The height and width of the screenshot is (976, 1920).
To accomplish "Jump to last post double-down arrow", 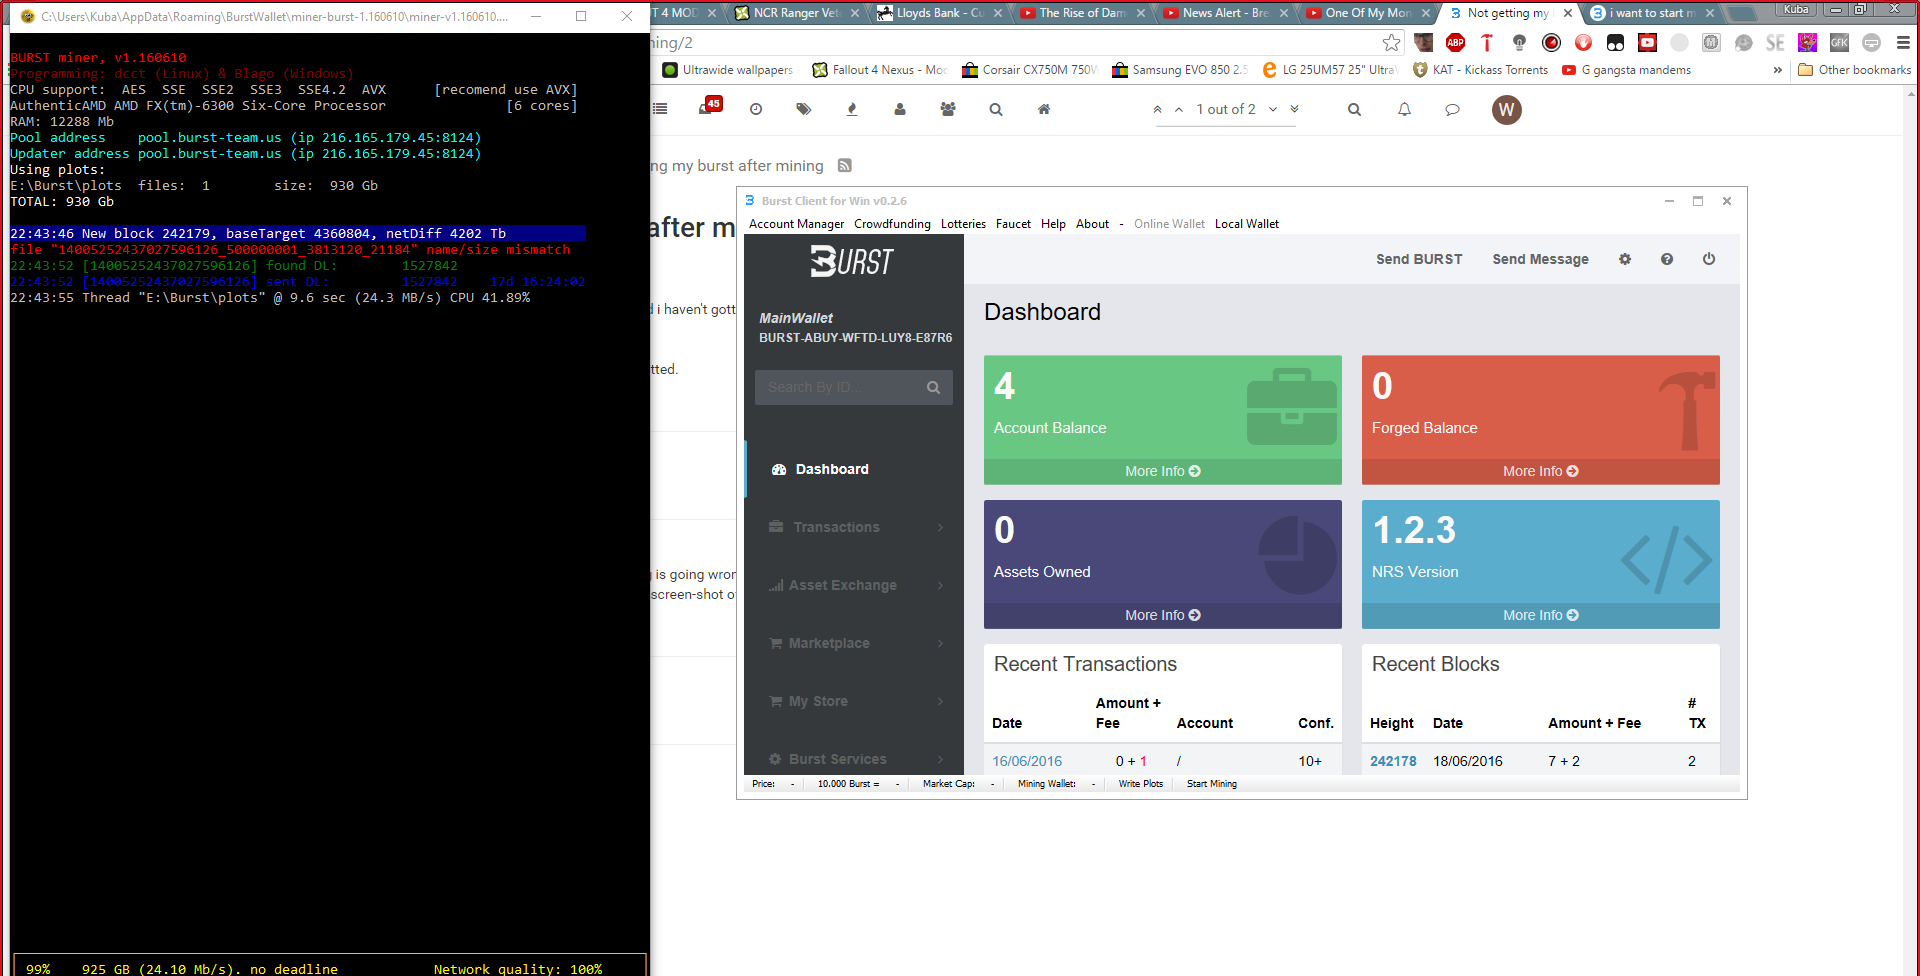I will coord(1294,109).
